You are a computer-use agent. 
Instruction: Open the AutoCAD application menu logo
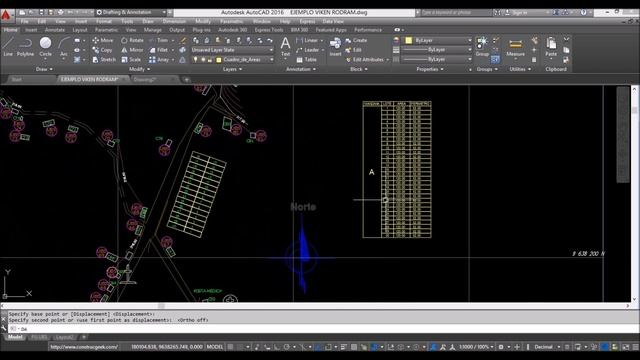tap(6, 16)
